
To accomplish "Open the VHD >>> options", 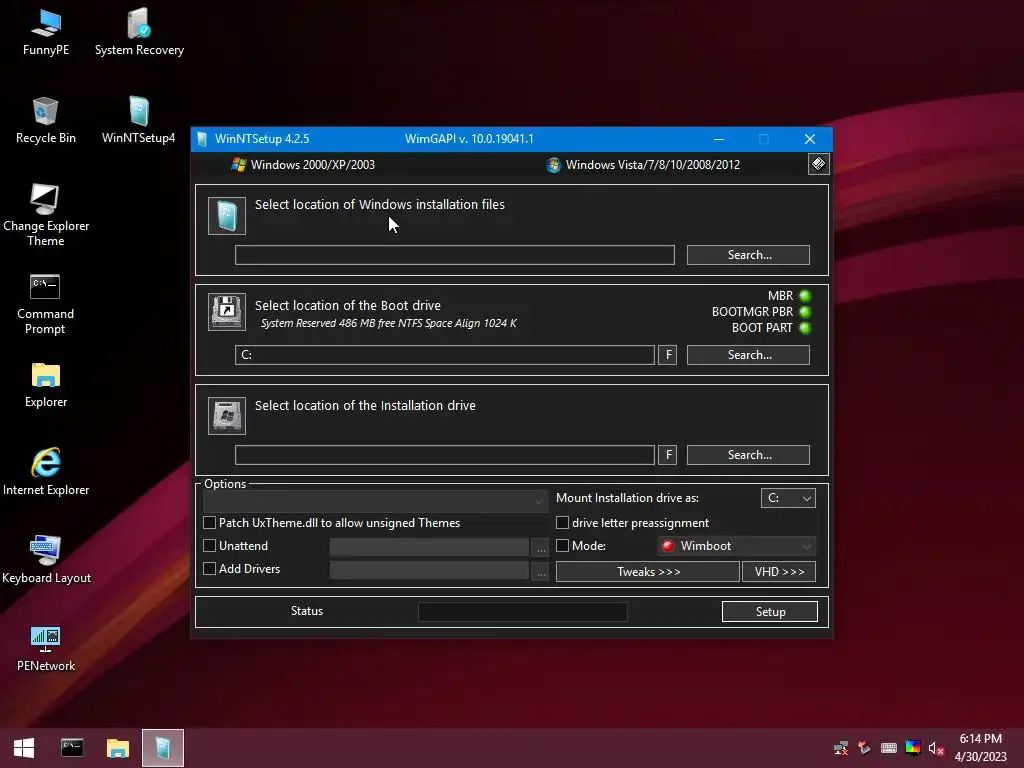I will [x=779, y=571].
